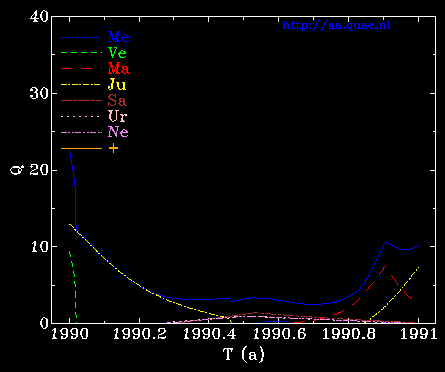The width and height of the screenshot is (445, 372).
Task: Click the x-axis tick label 1990
Action: click(70, 334)
